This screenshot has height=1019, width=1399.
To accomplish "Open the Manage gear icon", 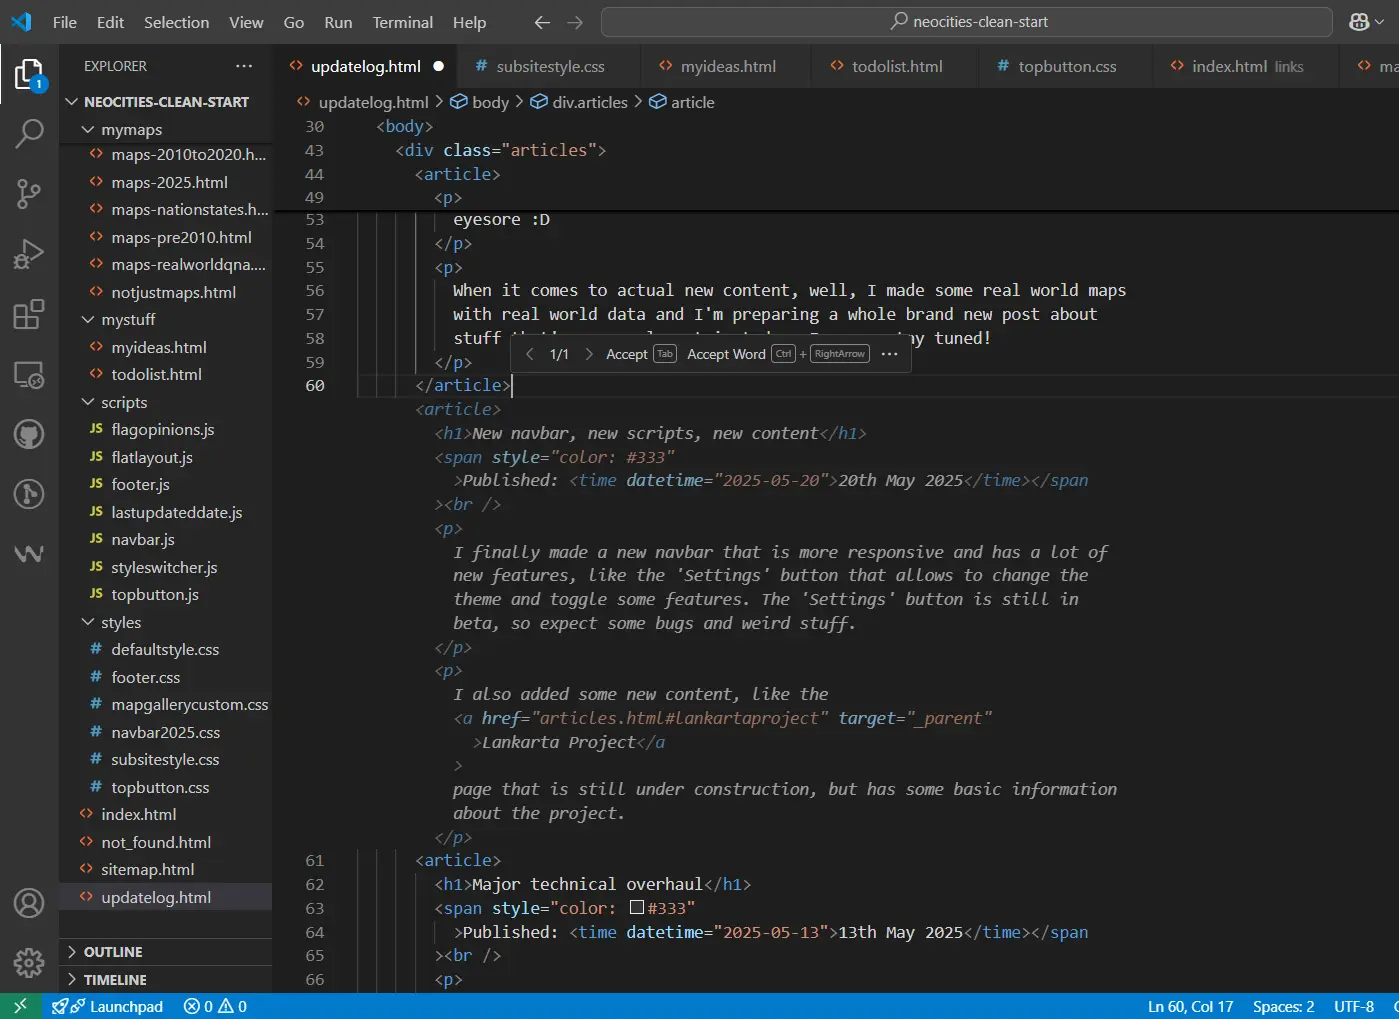I will click(29, 962).
